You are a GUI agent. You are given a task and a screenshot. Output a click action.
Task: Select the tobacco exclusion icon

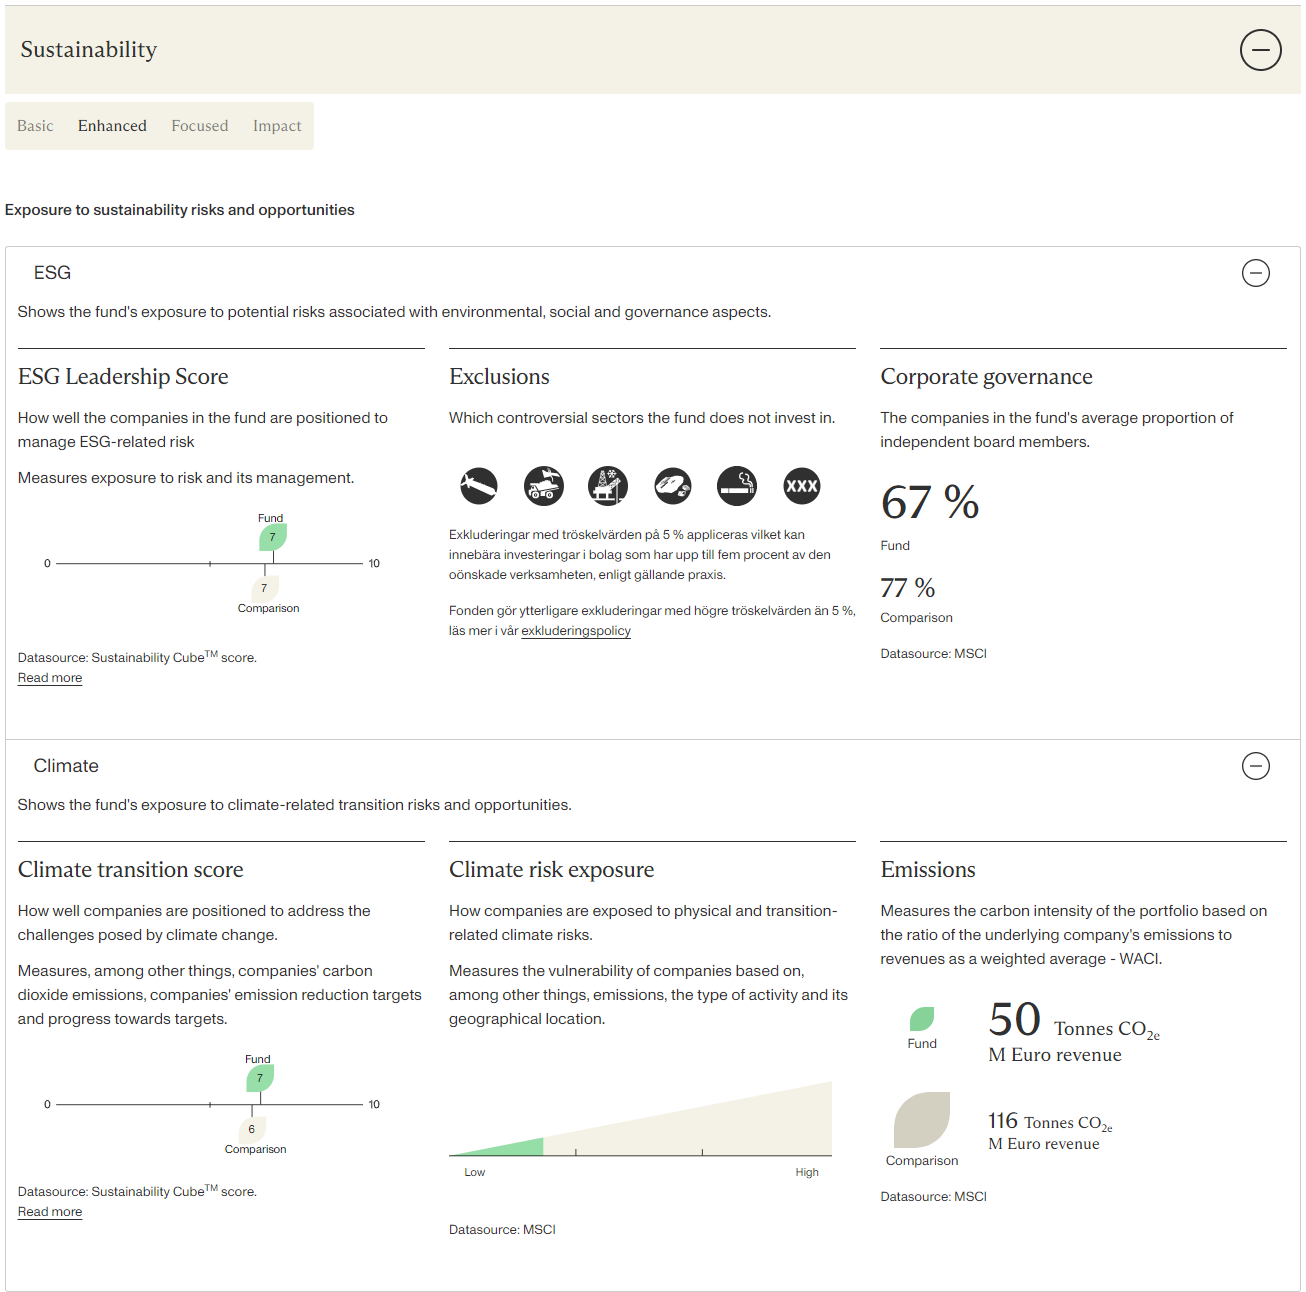[736, 486]
